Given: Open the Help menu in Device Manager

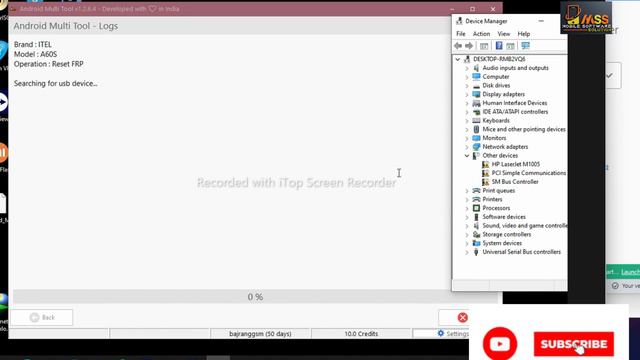Looking at the screenshot, I should [x=524, y=34].
